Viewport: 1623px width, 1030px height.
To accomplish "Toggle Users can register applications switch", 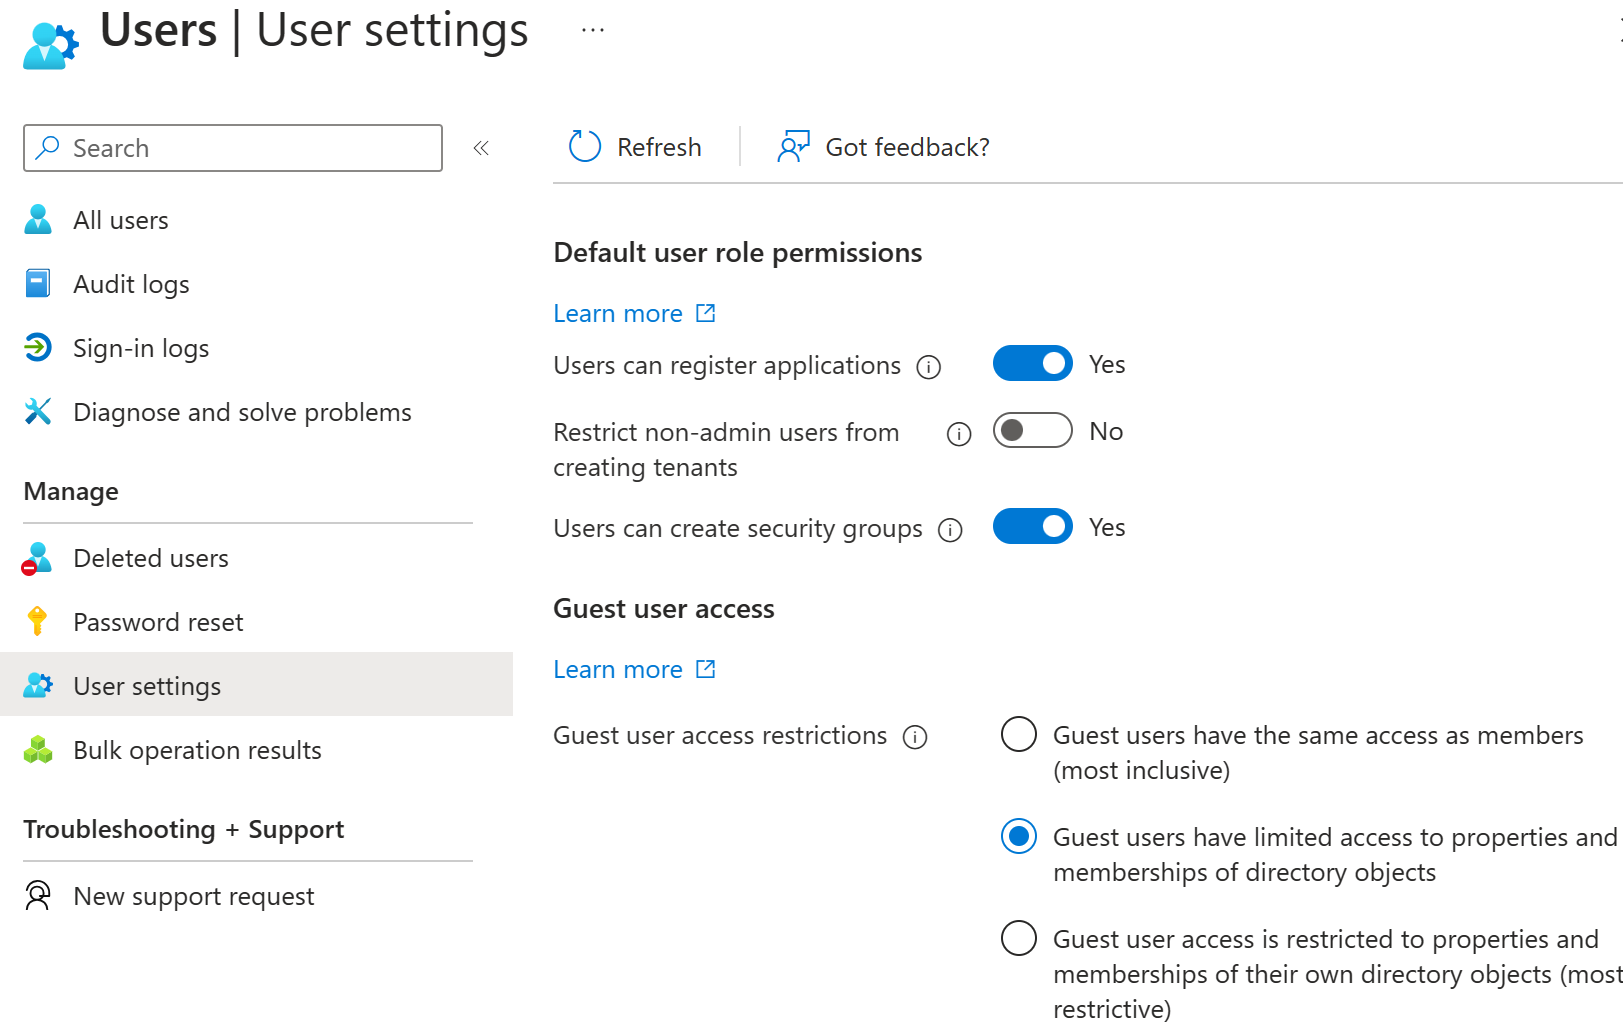I will (1033, 364).
